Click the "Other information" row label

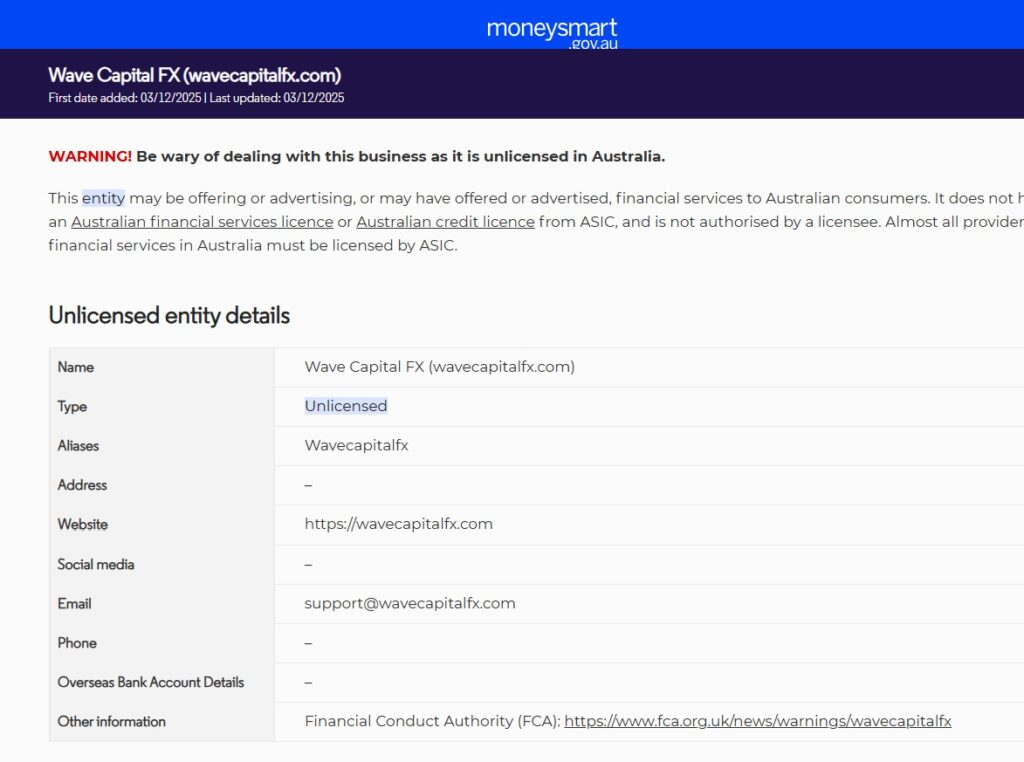coord(112,721)
